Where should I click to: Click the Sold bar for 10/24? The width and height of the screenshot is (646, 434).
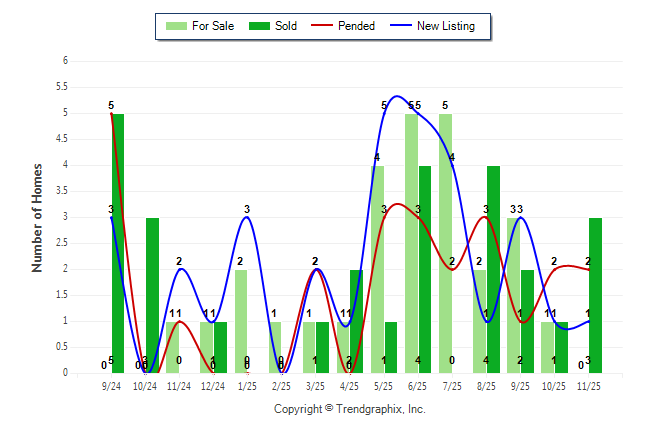click(152, 295)
